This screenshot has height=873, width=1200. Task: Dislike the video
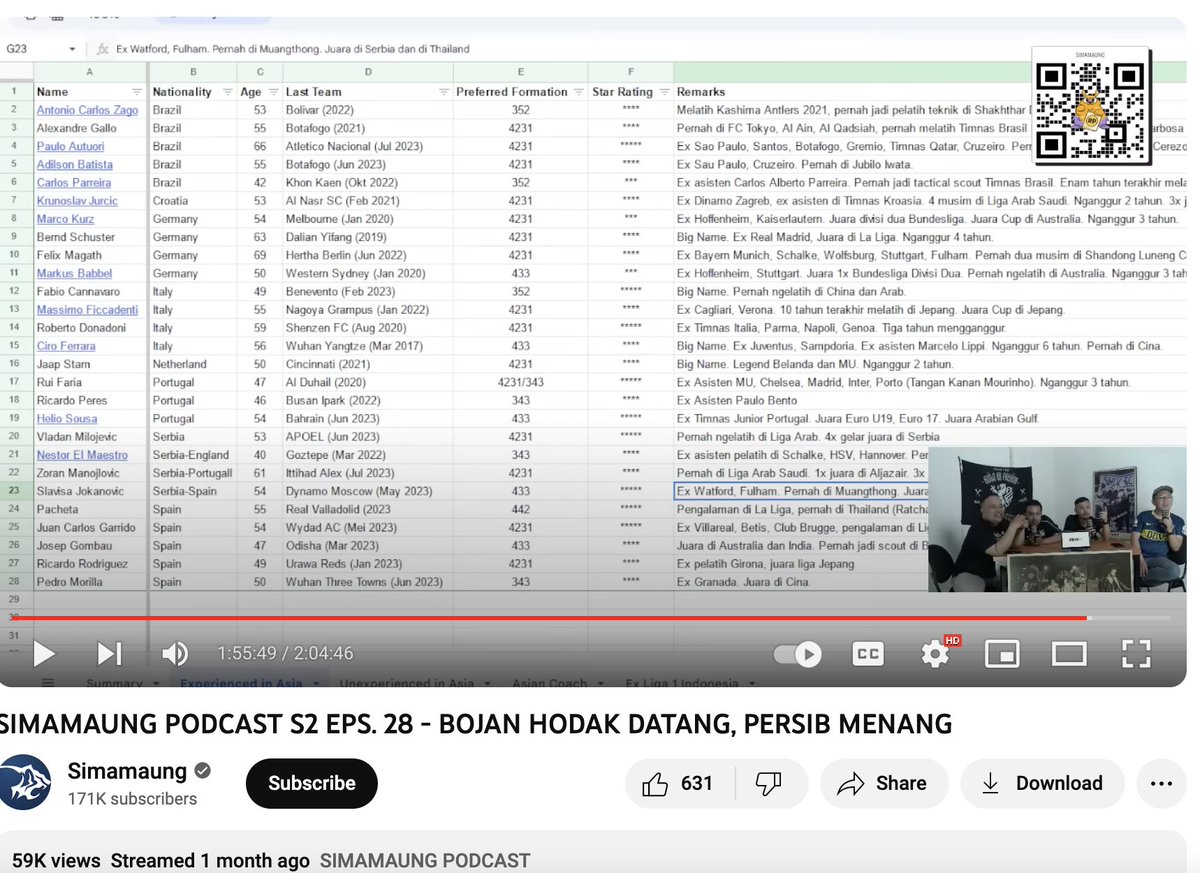768,783
